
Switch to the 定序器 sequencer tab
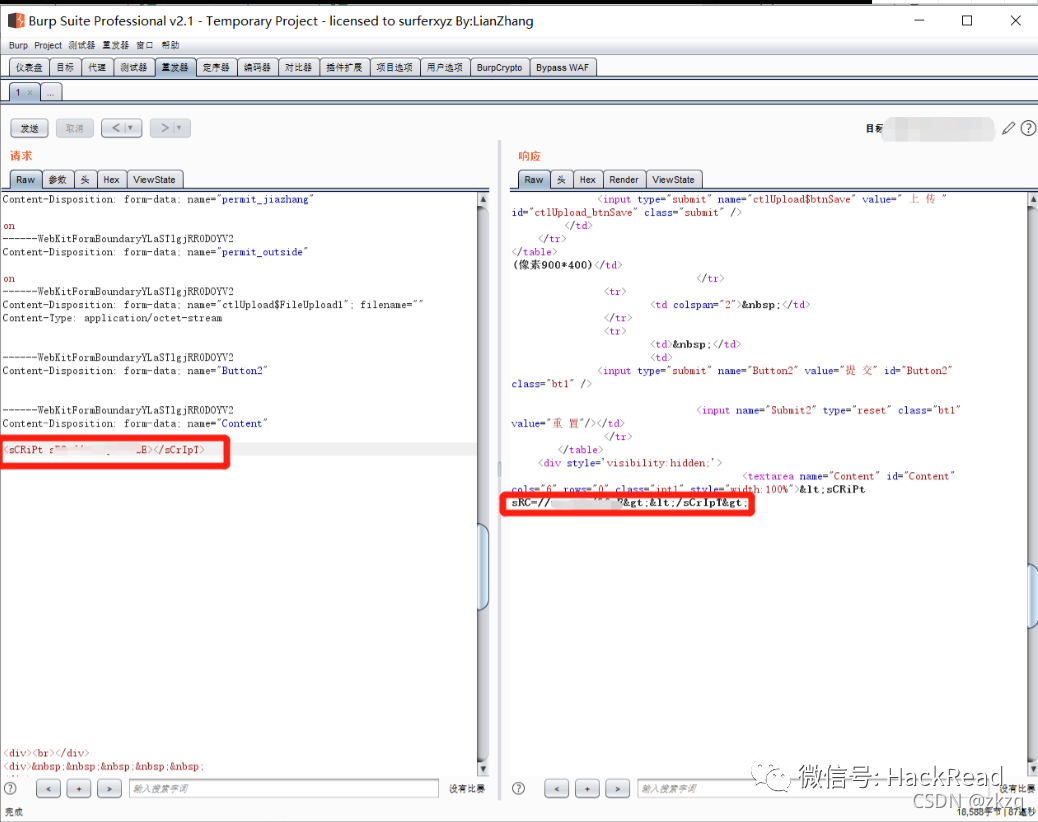click(216, 68)
